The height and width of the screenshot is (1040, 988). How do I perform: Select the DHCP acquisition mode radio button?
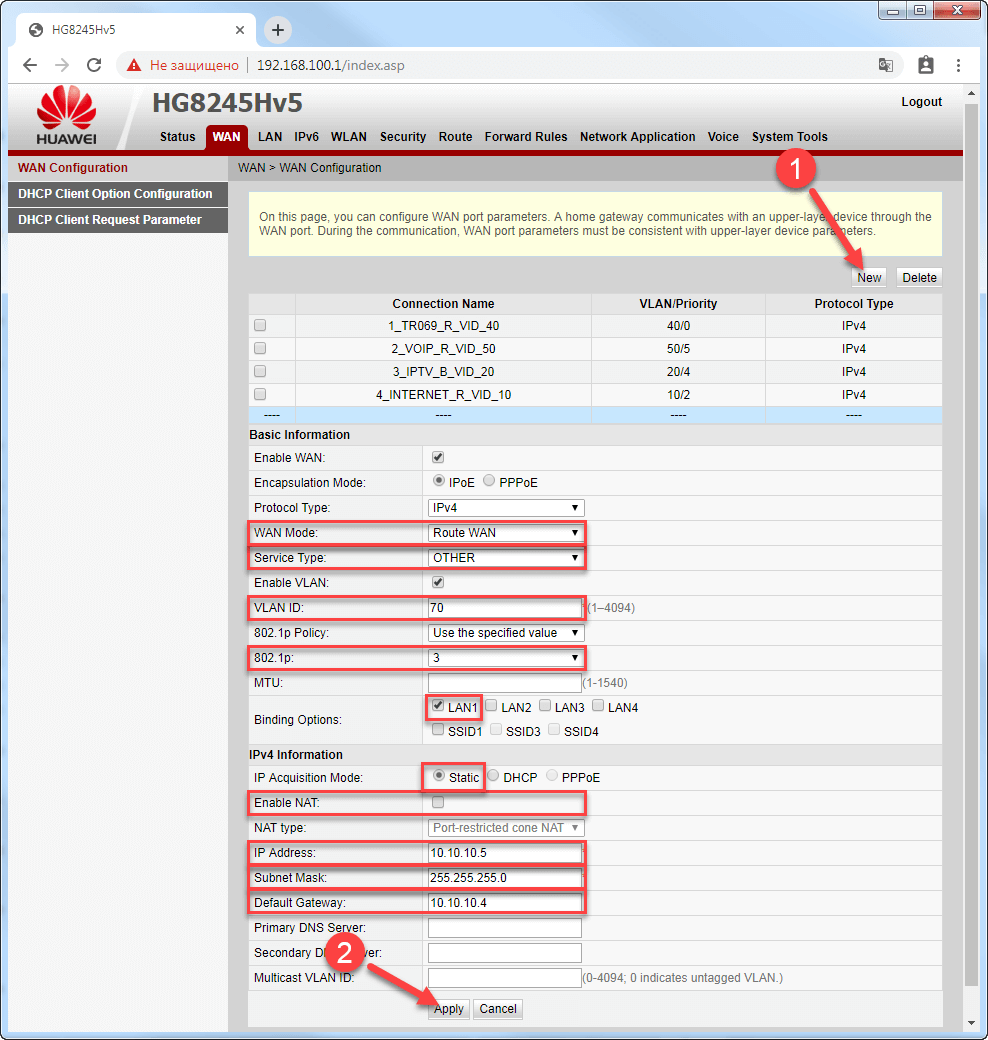(492, 777)
